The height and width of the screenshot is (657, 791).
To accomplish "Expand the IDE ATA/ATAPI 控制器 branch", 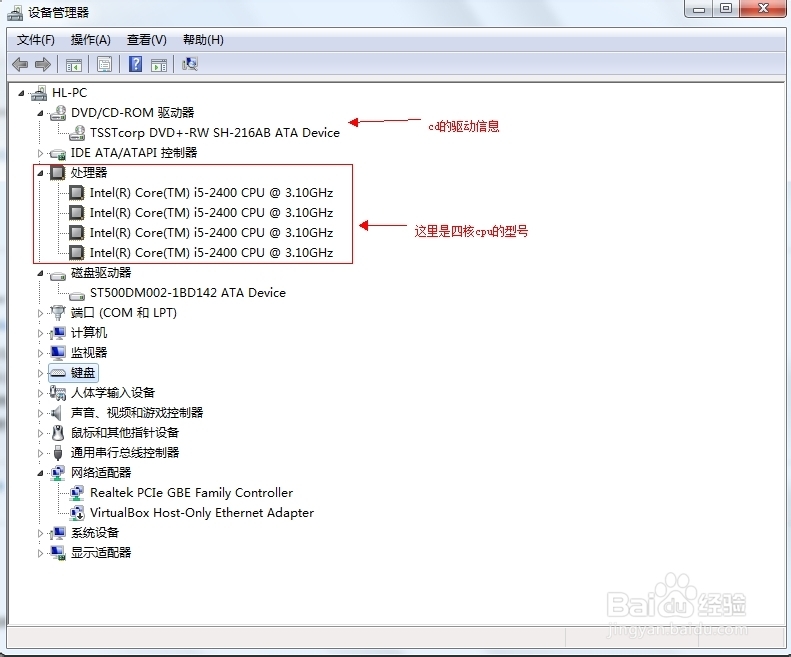I will tap(40, 153).
